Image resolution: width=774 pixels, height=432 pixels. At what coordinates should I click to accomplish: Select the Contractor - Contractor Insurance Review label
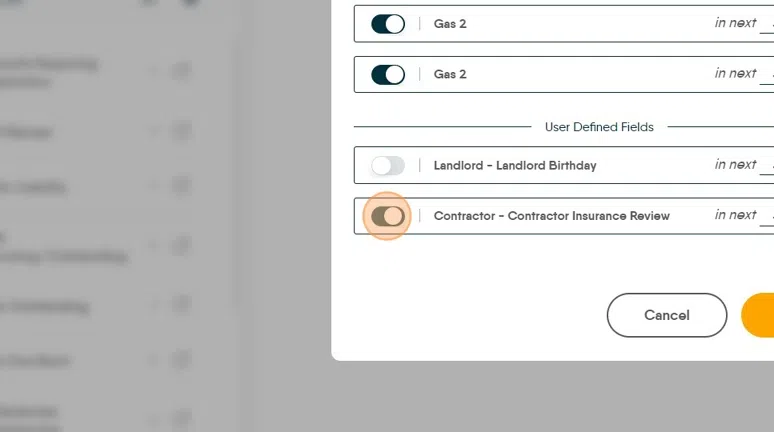click(551, 216)
